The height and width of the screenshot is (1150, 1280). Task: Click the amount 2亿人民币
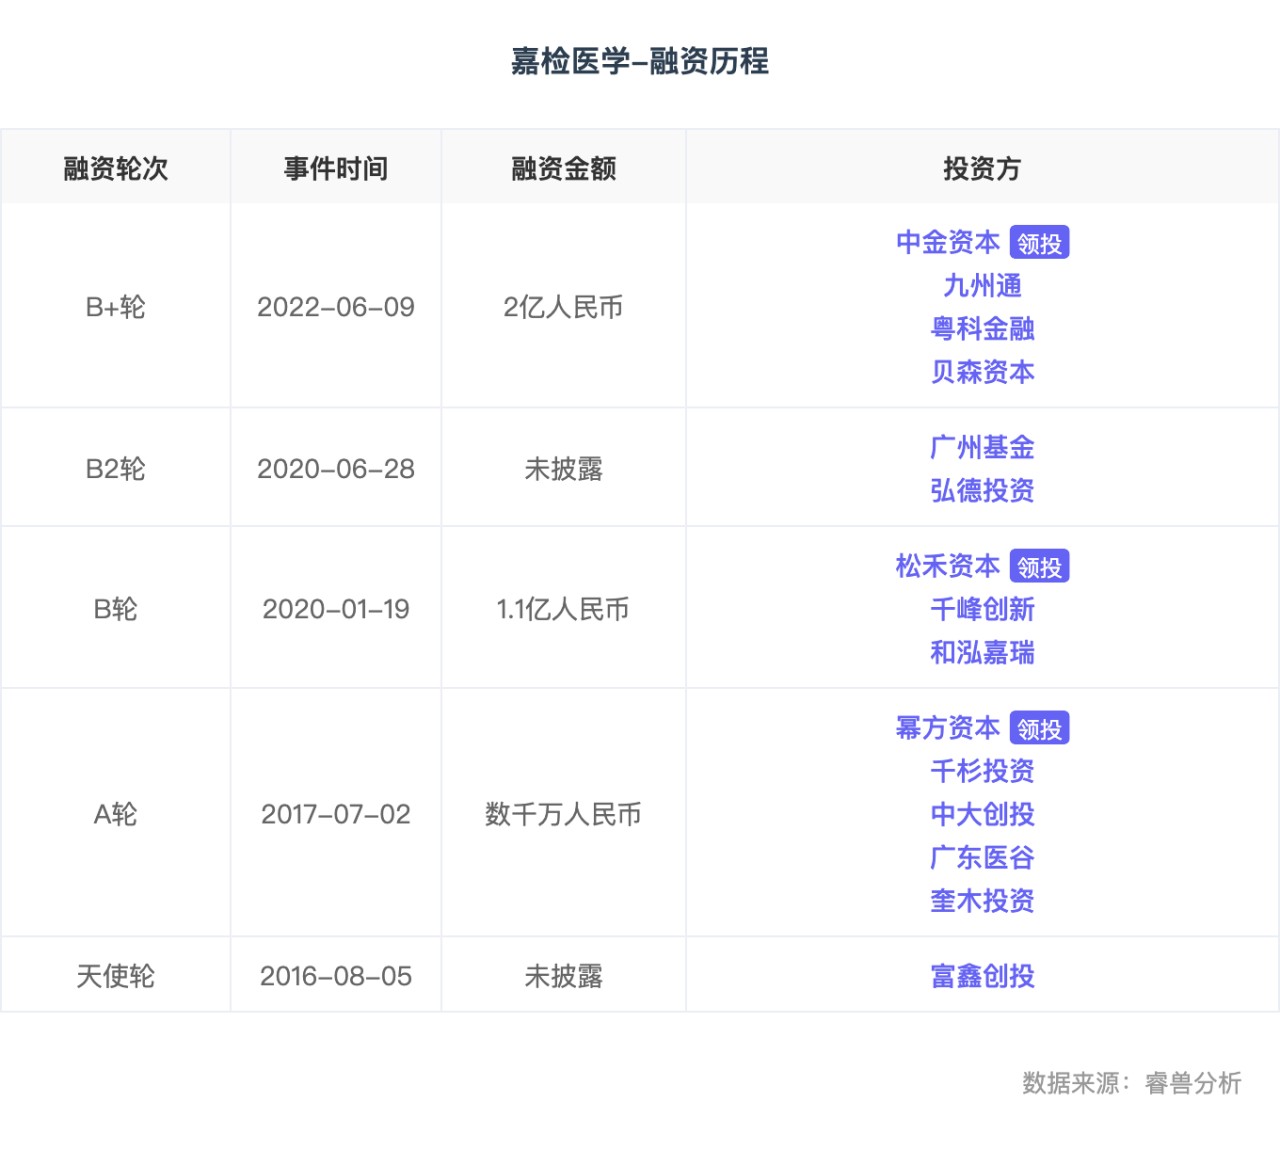(564, 307)
